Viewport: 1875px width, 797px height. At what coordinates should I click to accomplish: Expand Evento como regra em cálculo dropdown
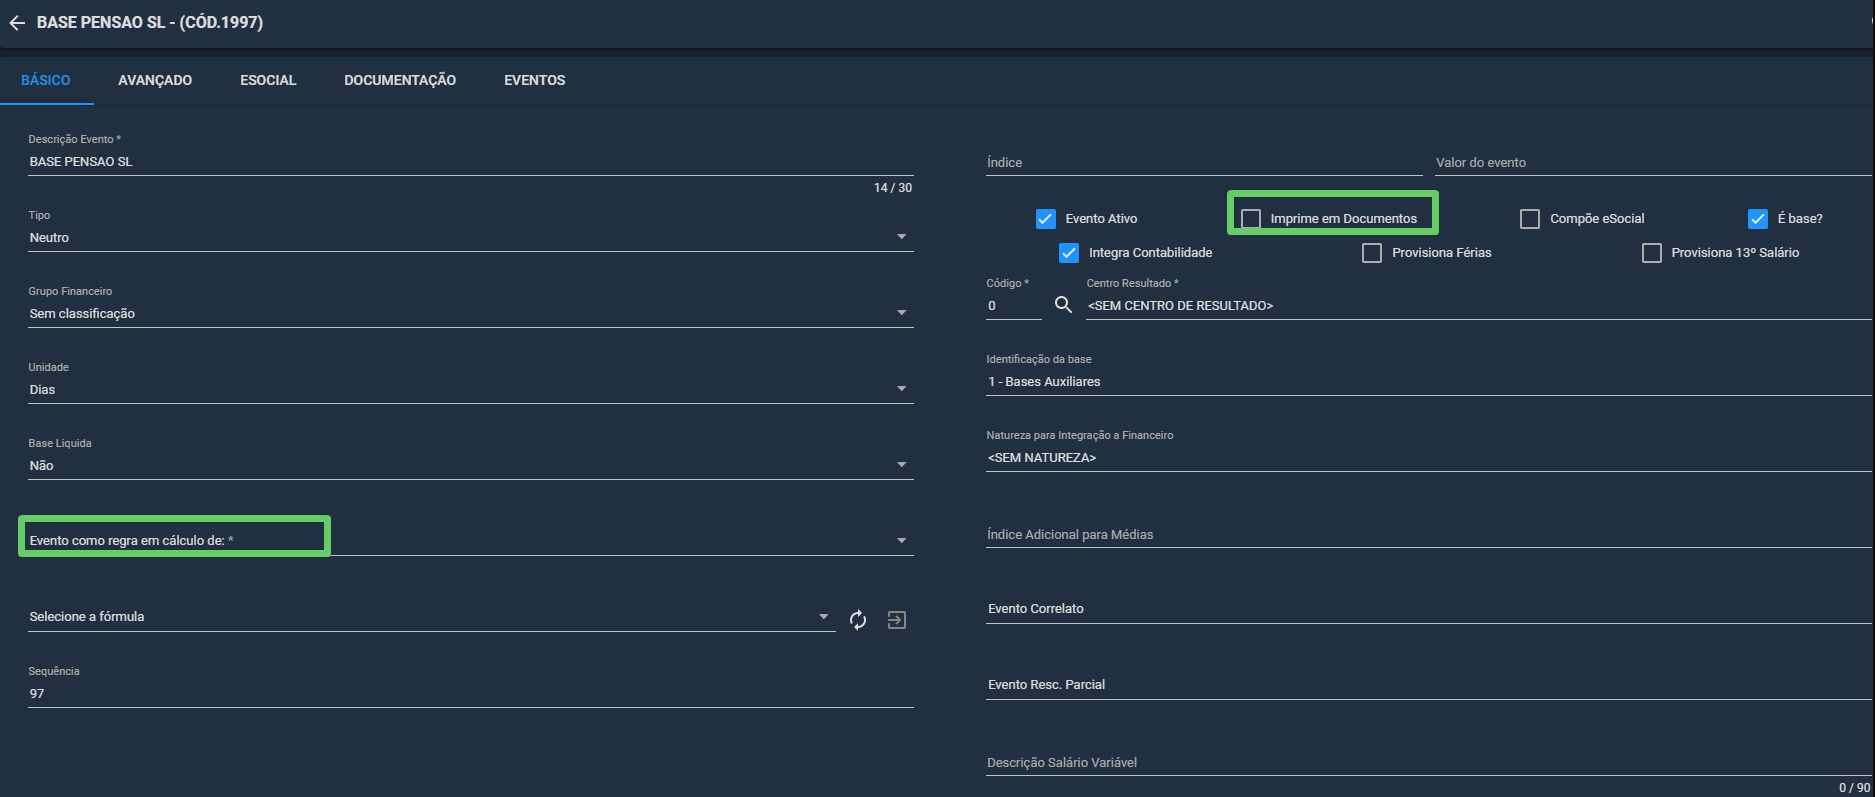471,541
